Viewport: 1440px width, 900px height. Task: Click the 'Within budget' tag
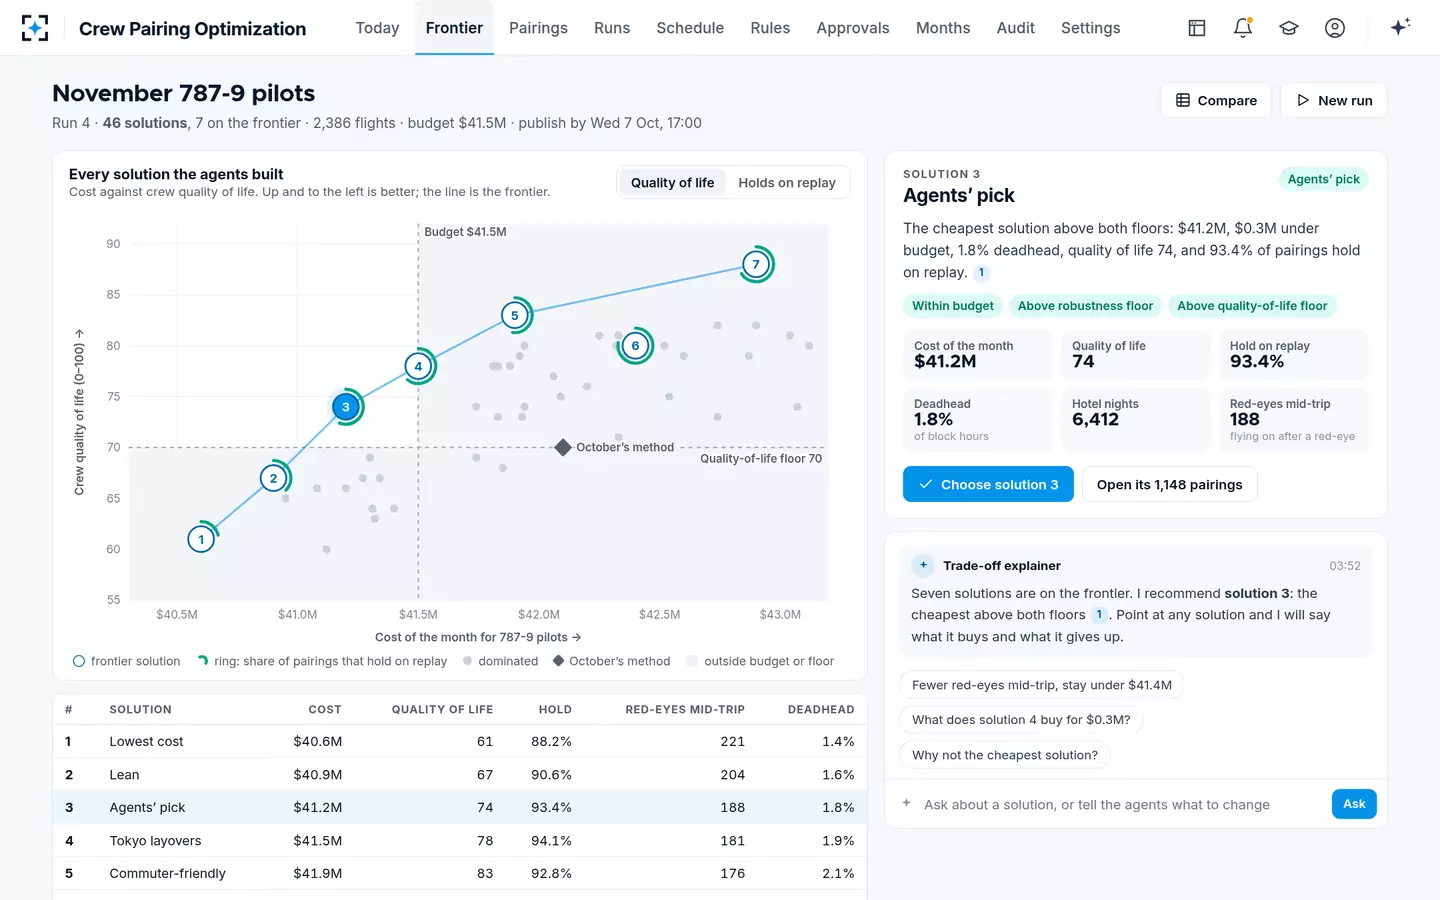point(953,306)
